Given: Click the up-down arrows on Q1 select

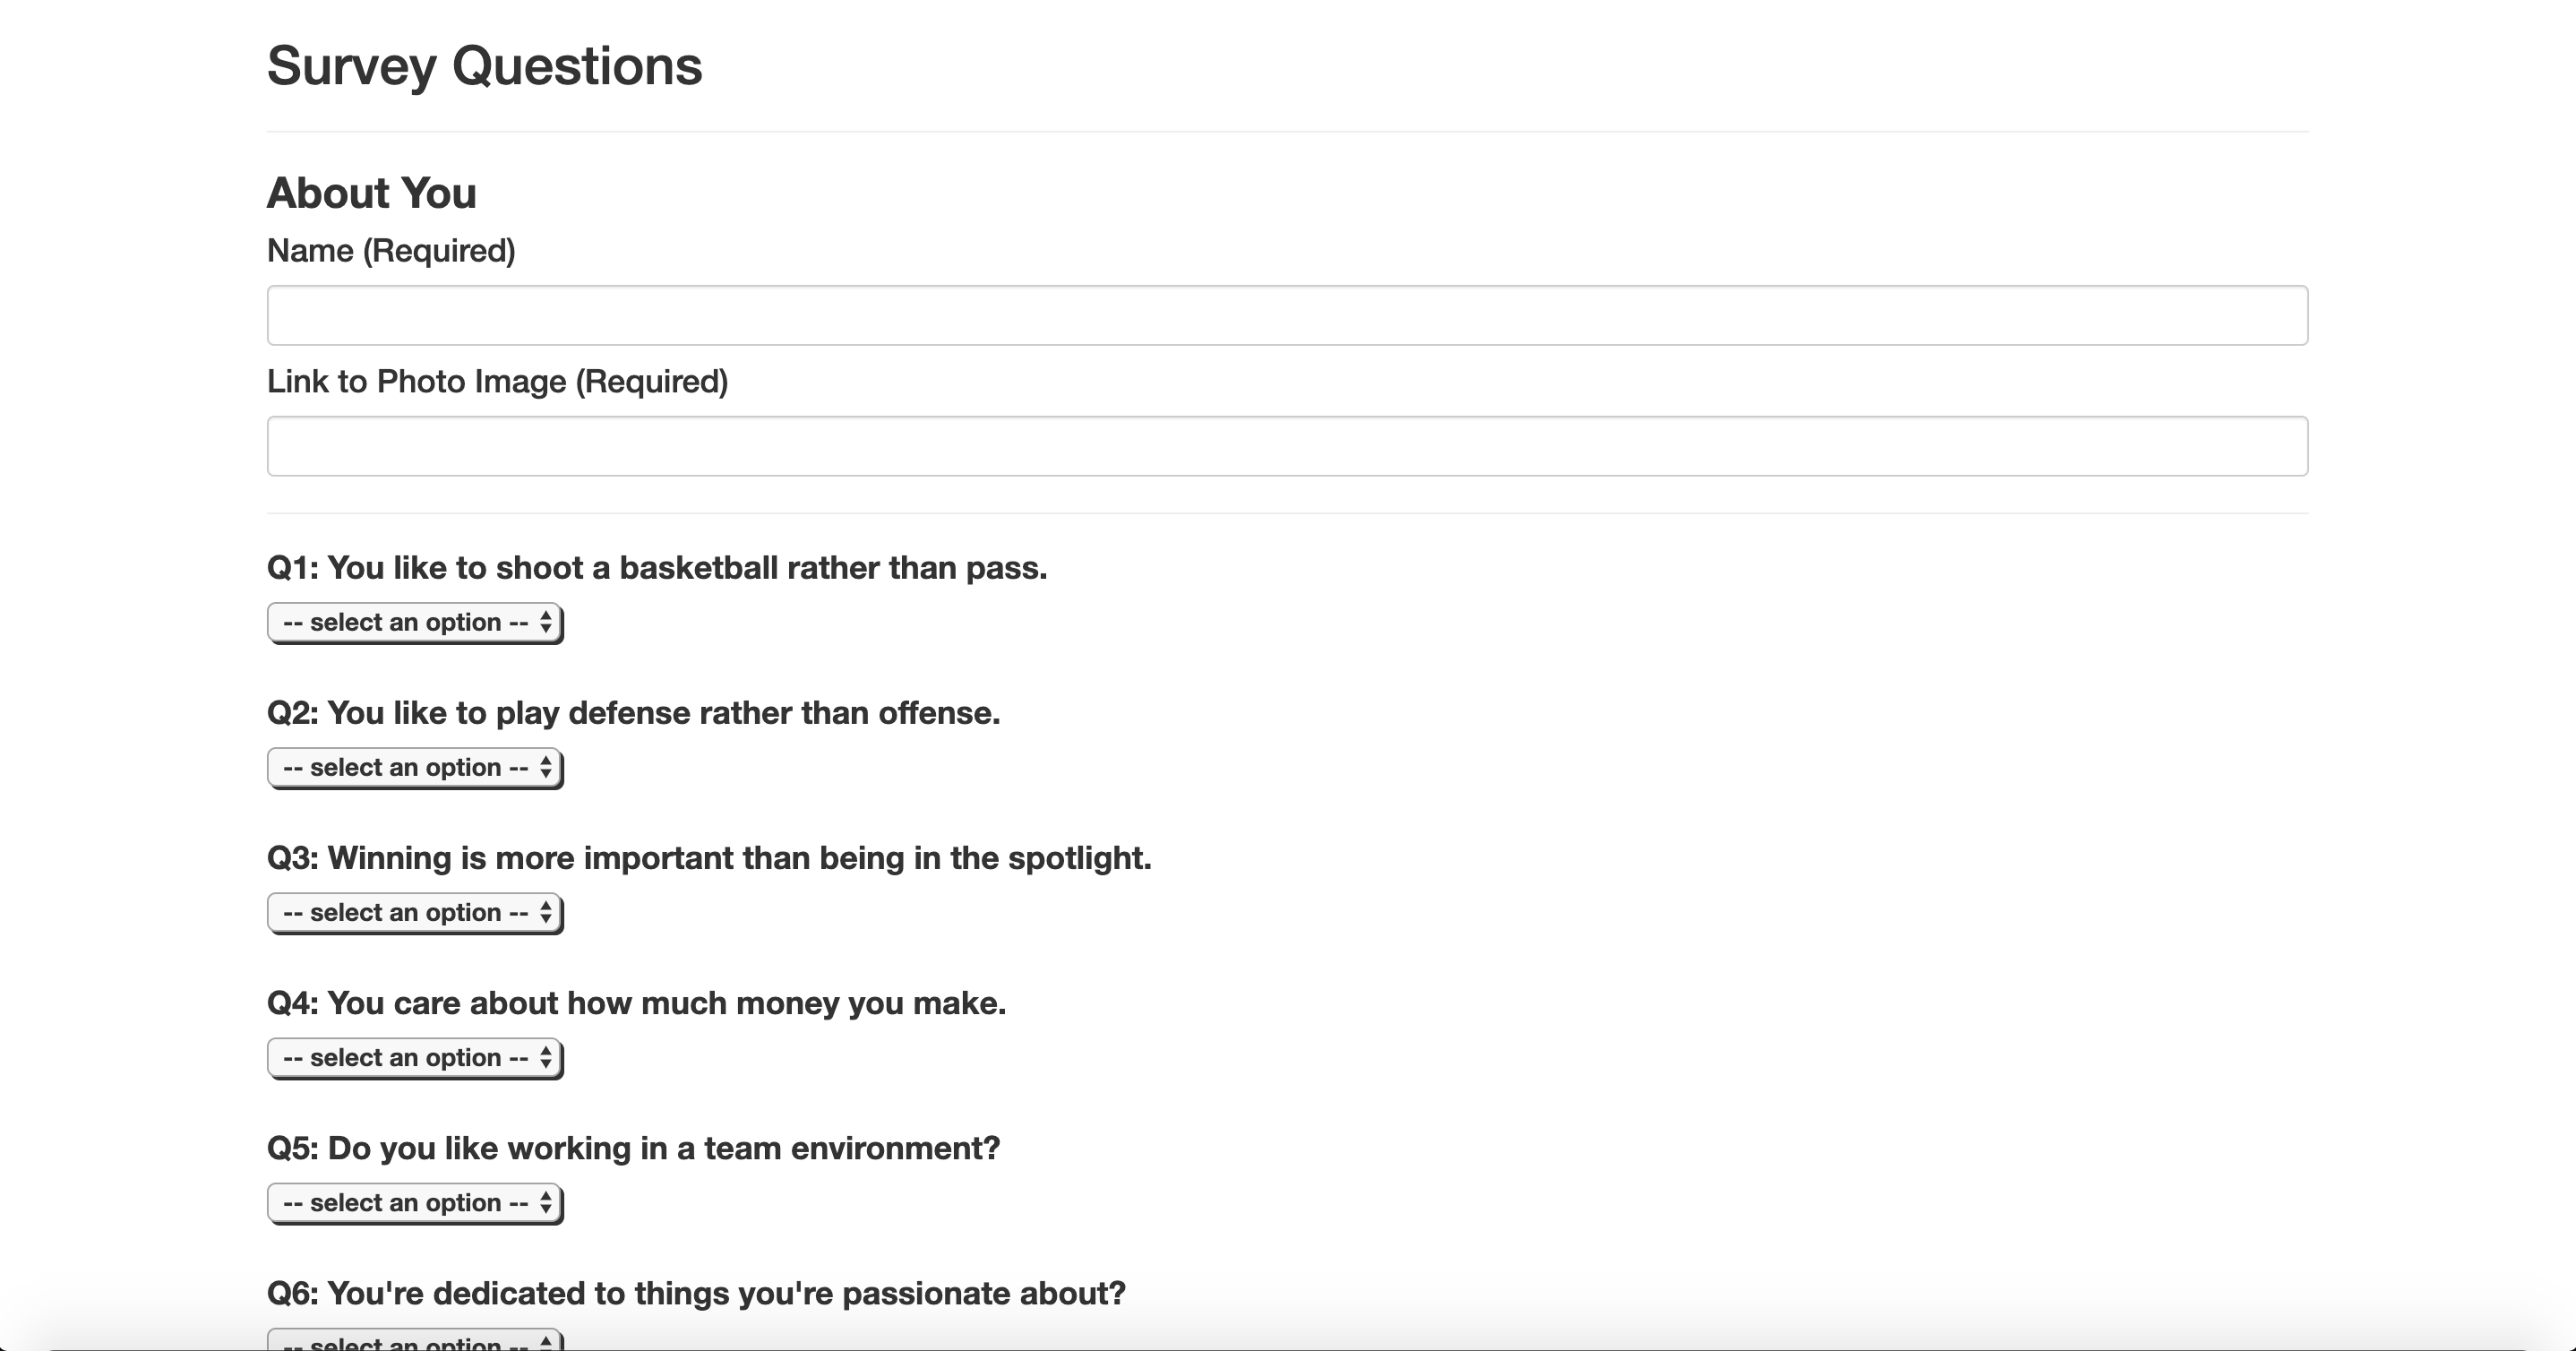Looking at the screenshot, I should click(545, 622).
